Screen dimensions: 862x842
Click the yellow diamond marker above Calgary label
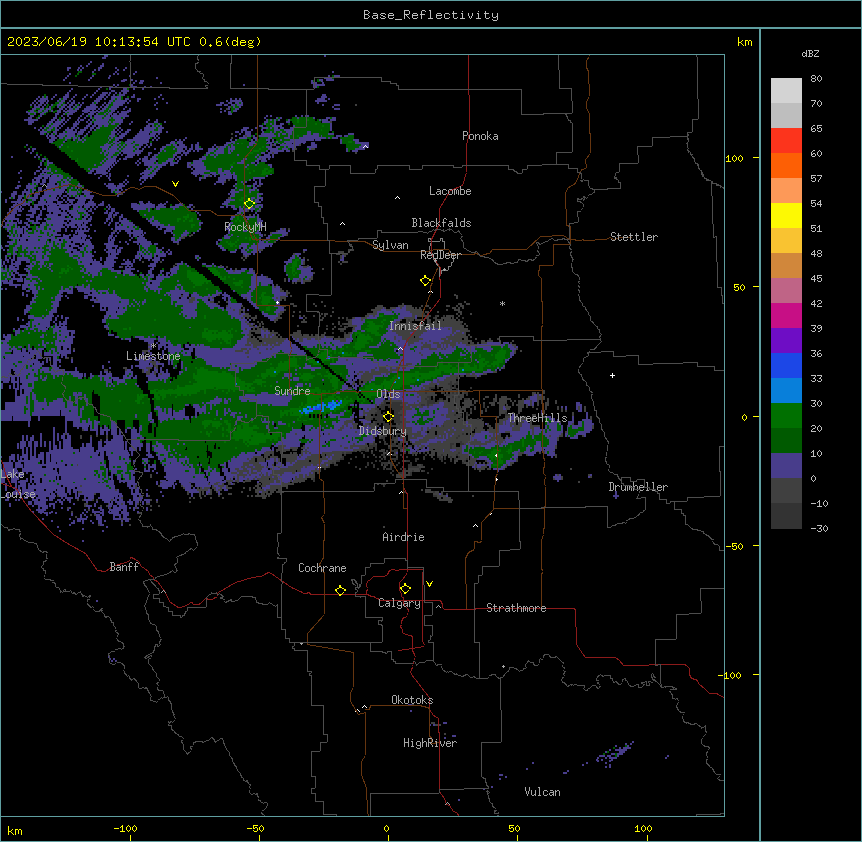[x=405, y=589]
